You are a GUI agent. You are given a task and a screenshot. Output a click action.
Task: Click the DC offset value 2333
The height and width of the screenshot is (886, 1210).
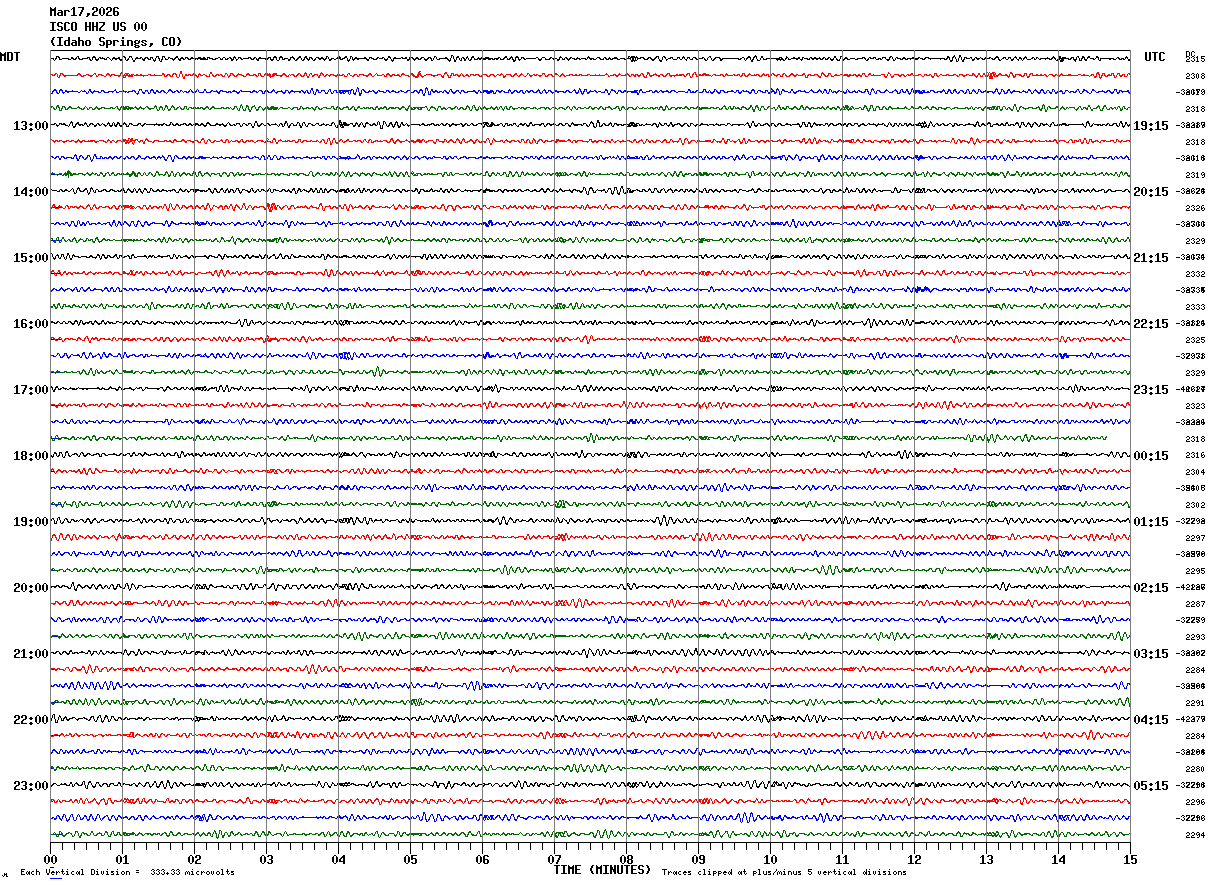(1194, 307)
